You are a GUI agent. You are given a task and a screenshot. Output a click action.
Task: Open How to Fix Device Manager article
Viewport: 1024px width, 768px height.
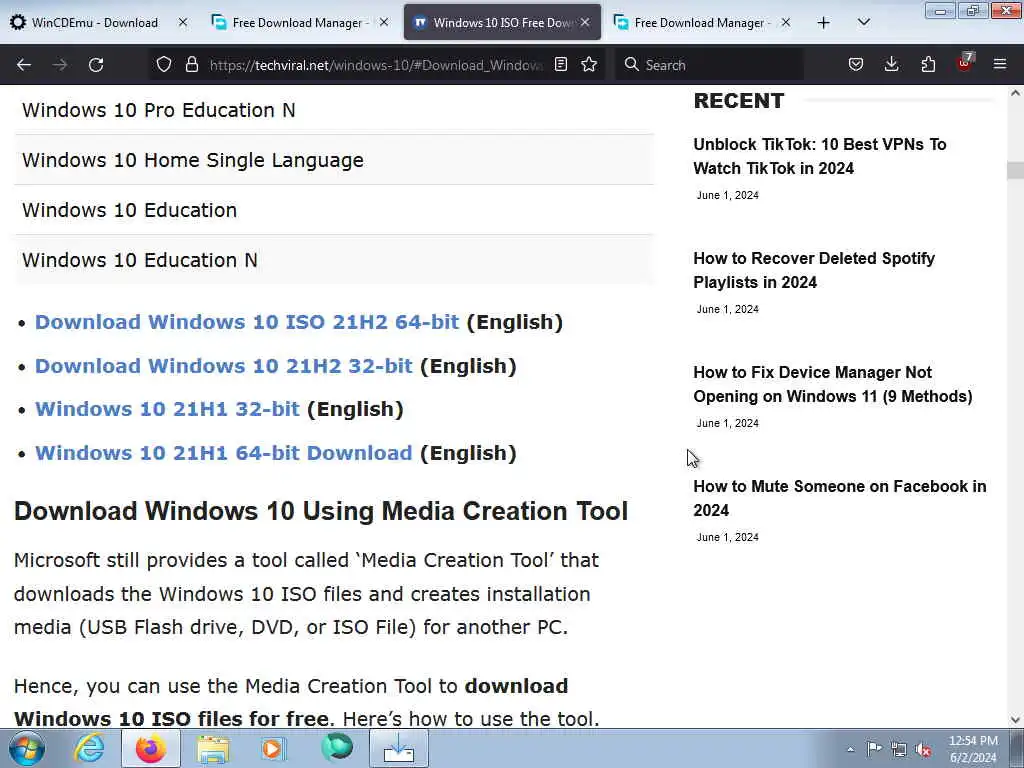pyautogui.click(x=833, y=384)
